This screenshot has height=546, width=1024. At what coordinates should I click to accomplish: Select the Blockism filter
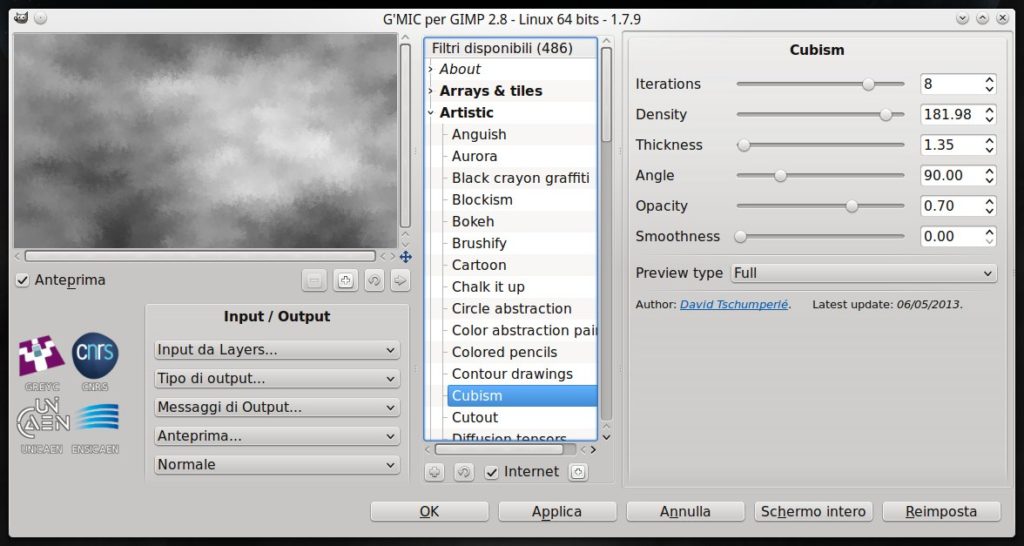pyautogui.click(x=482, y=200)
